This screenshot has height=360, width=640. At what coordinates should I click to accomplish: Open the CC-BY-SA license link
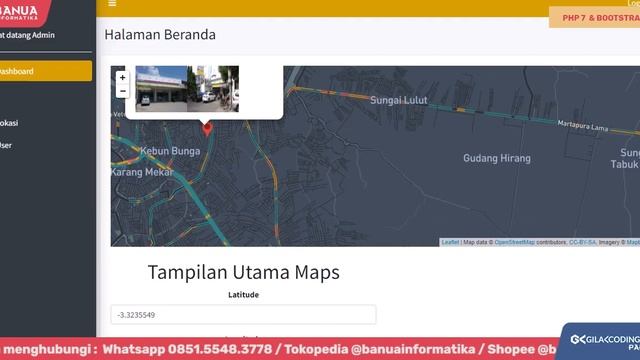point(582,242)
